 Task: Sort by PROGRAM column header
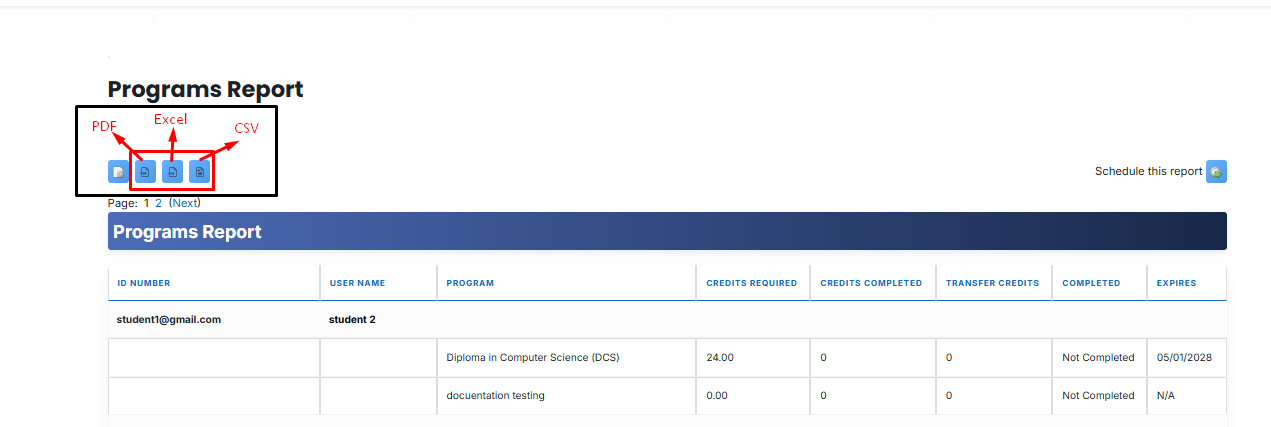tap(470, 283)
